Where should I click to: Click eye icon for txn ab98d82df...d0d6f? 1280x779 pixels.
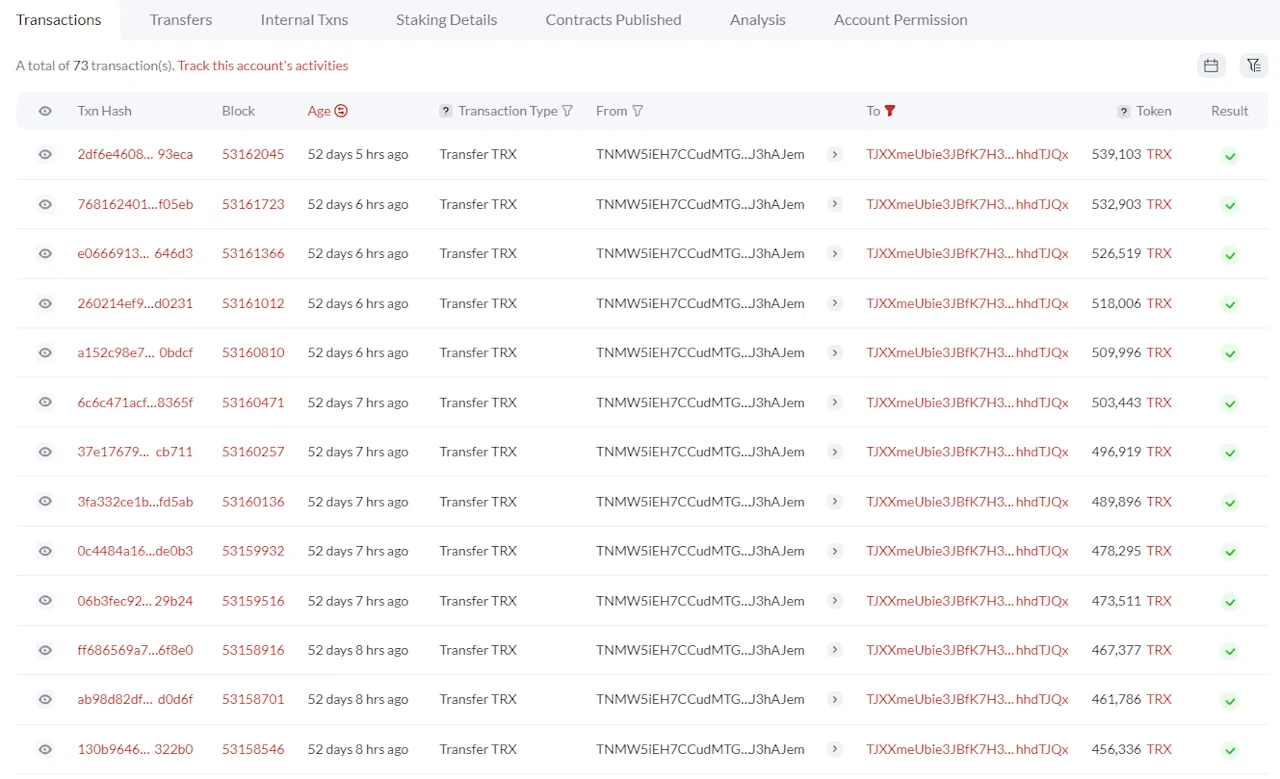point(45,699)
